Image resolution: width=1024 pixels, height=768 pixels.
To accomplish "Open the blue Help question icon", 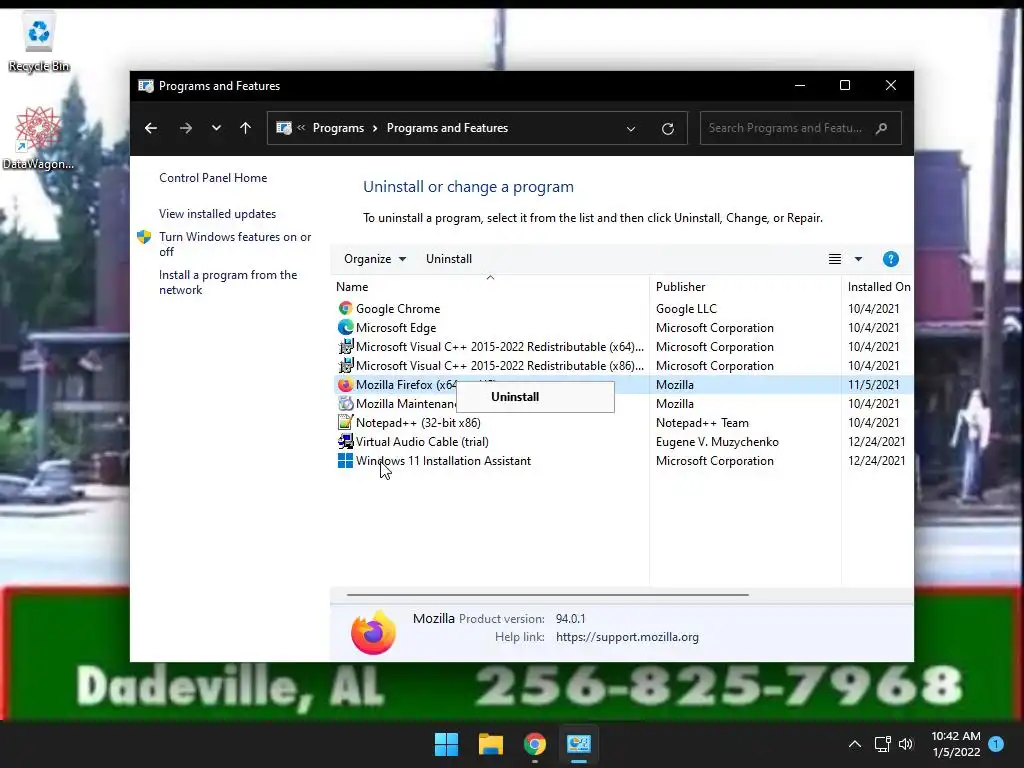I will 890,259.
